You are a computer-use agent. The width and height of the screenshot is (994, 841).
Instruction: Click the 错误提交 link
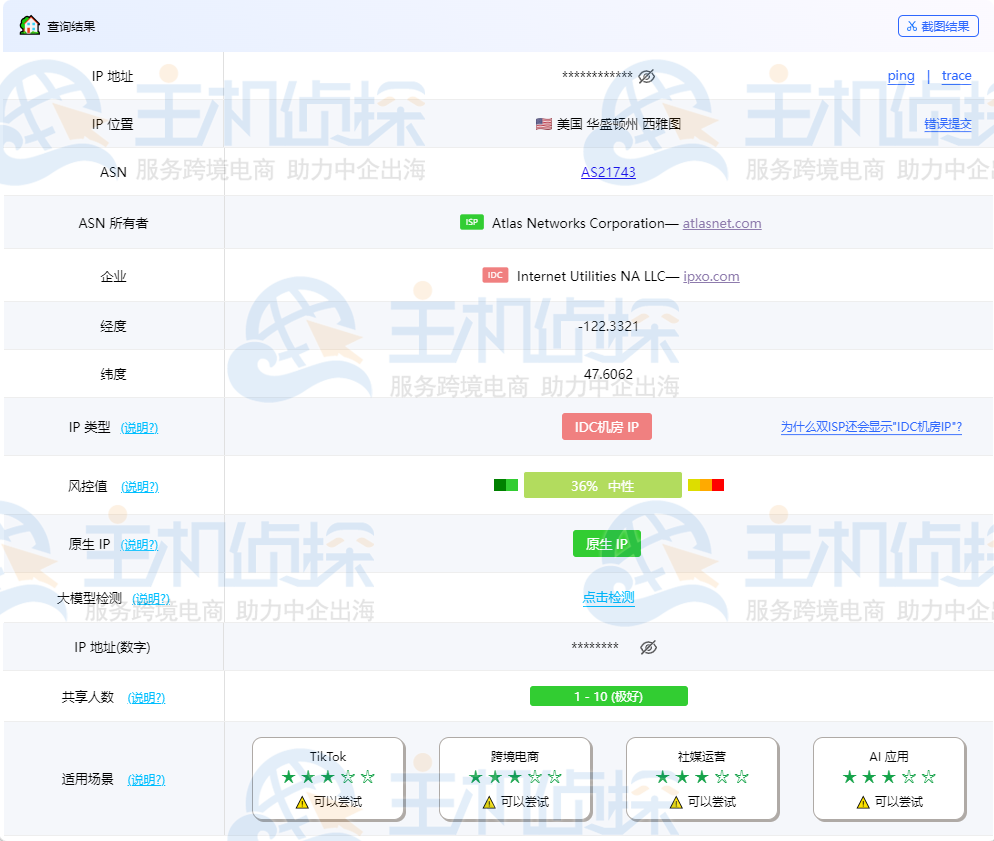click(x=947, y=124)
